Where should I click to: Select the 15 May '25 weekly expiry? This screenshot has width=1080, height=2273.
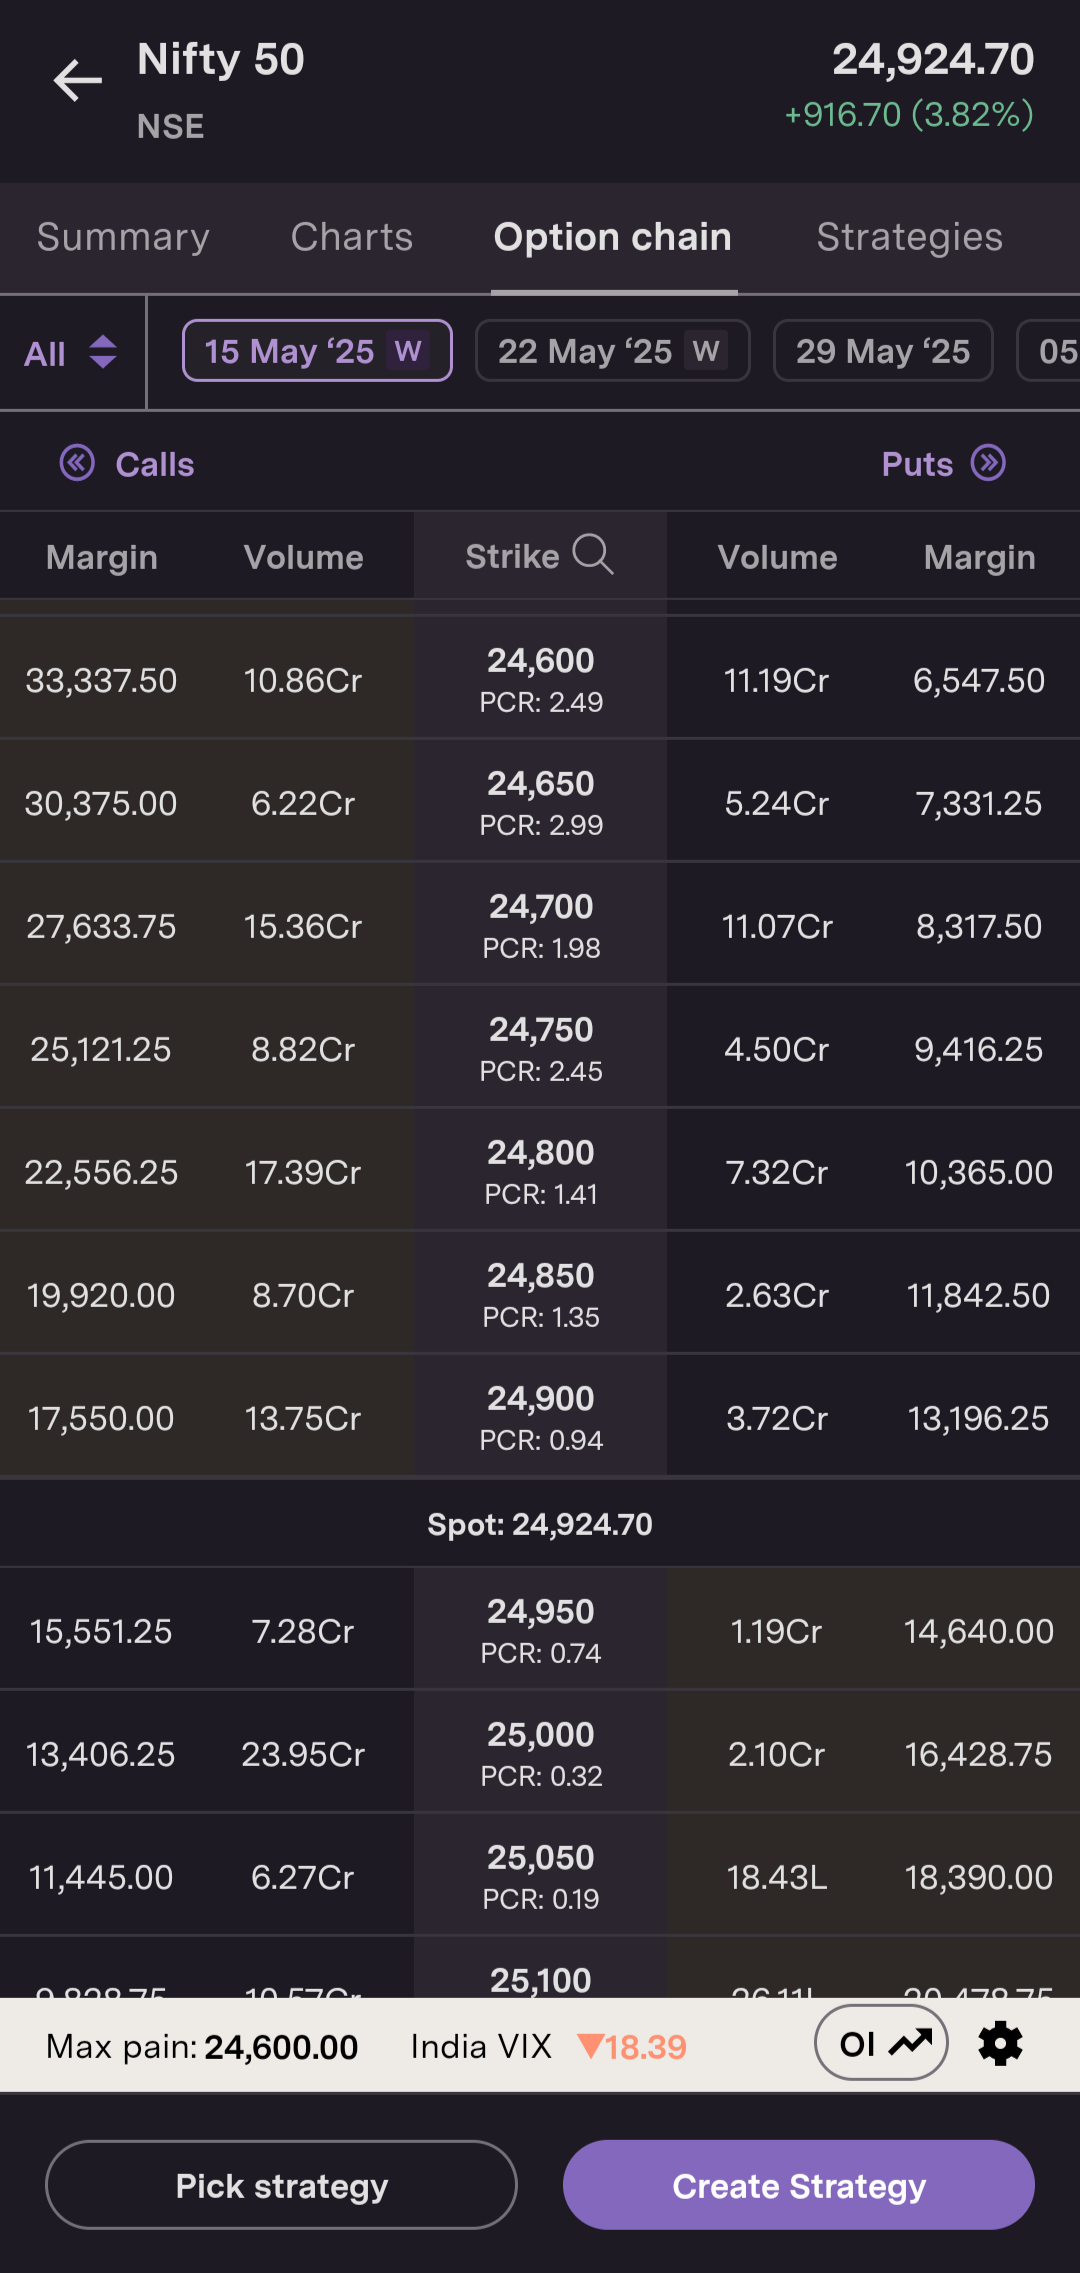[x=317, y=351]
